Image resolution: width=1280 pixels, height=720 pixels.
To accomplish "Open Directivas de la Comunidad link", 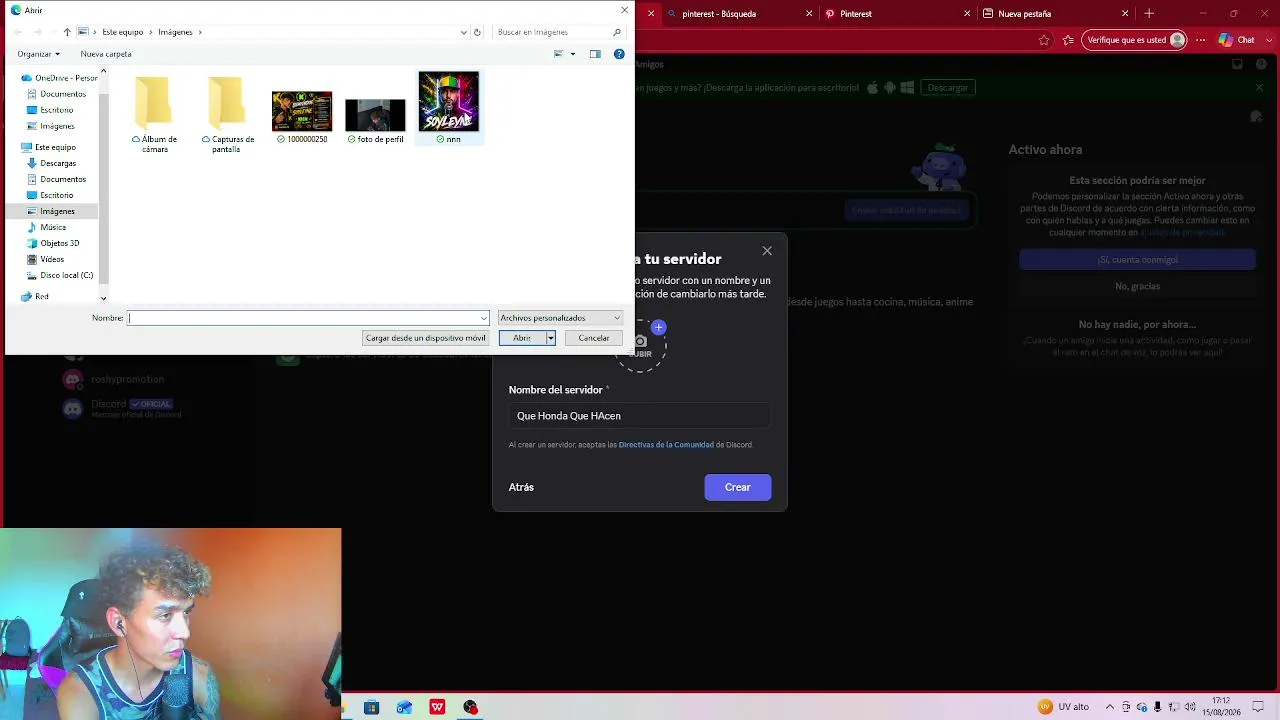I will (666, 445).
